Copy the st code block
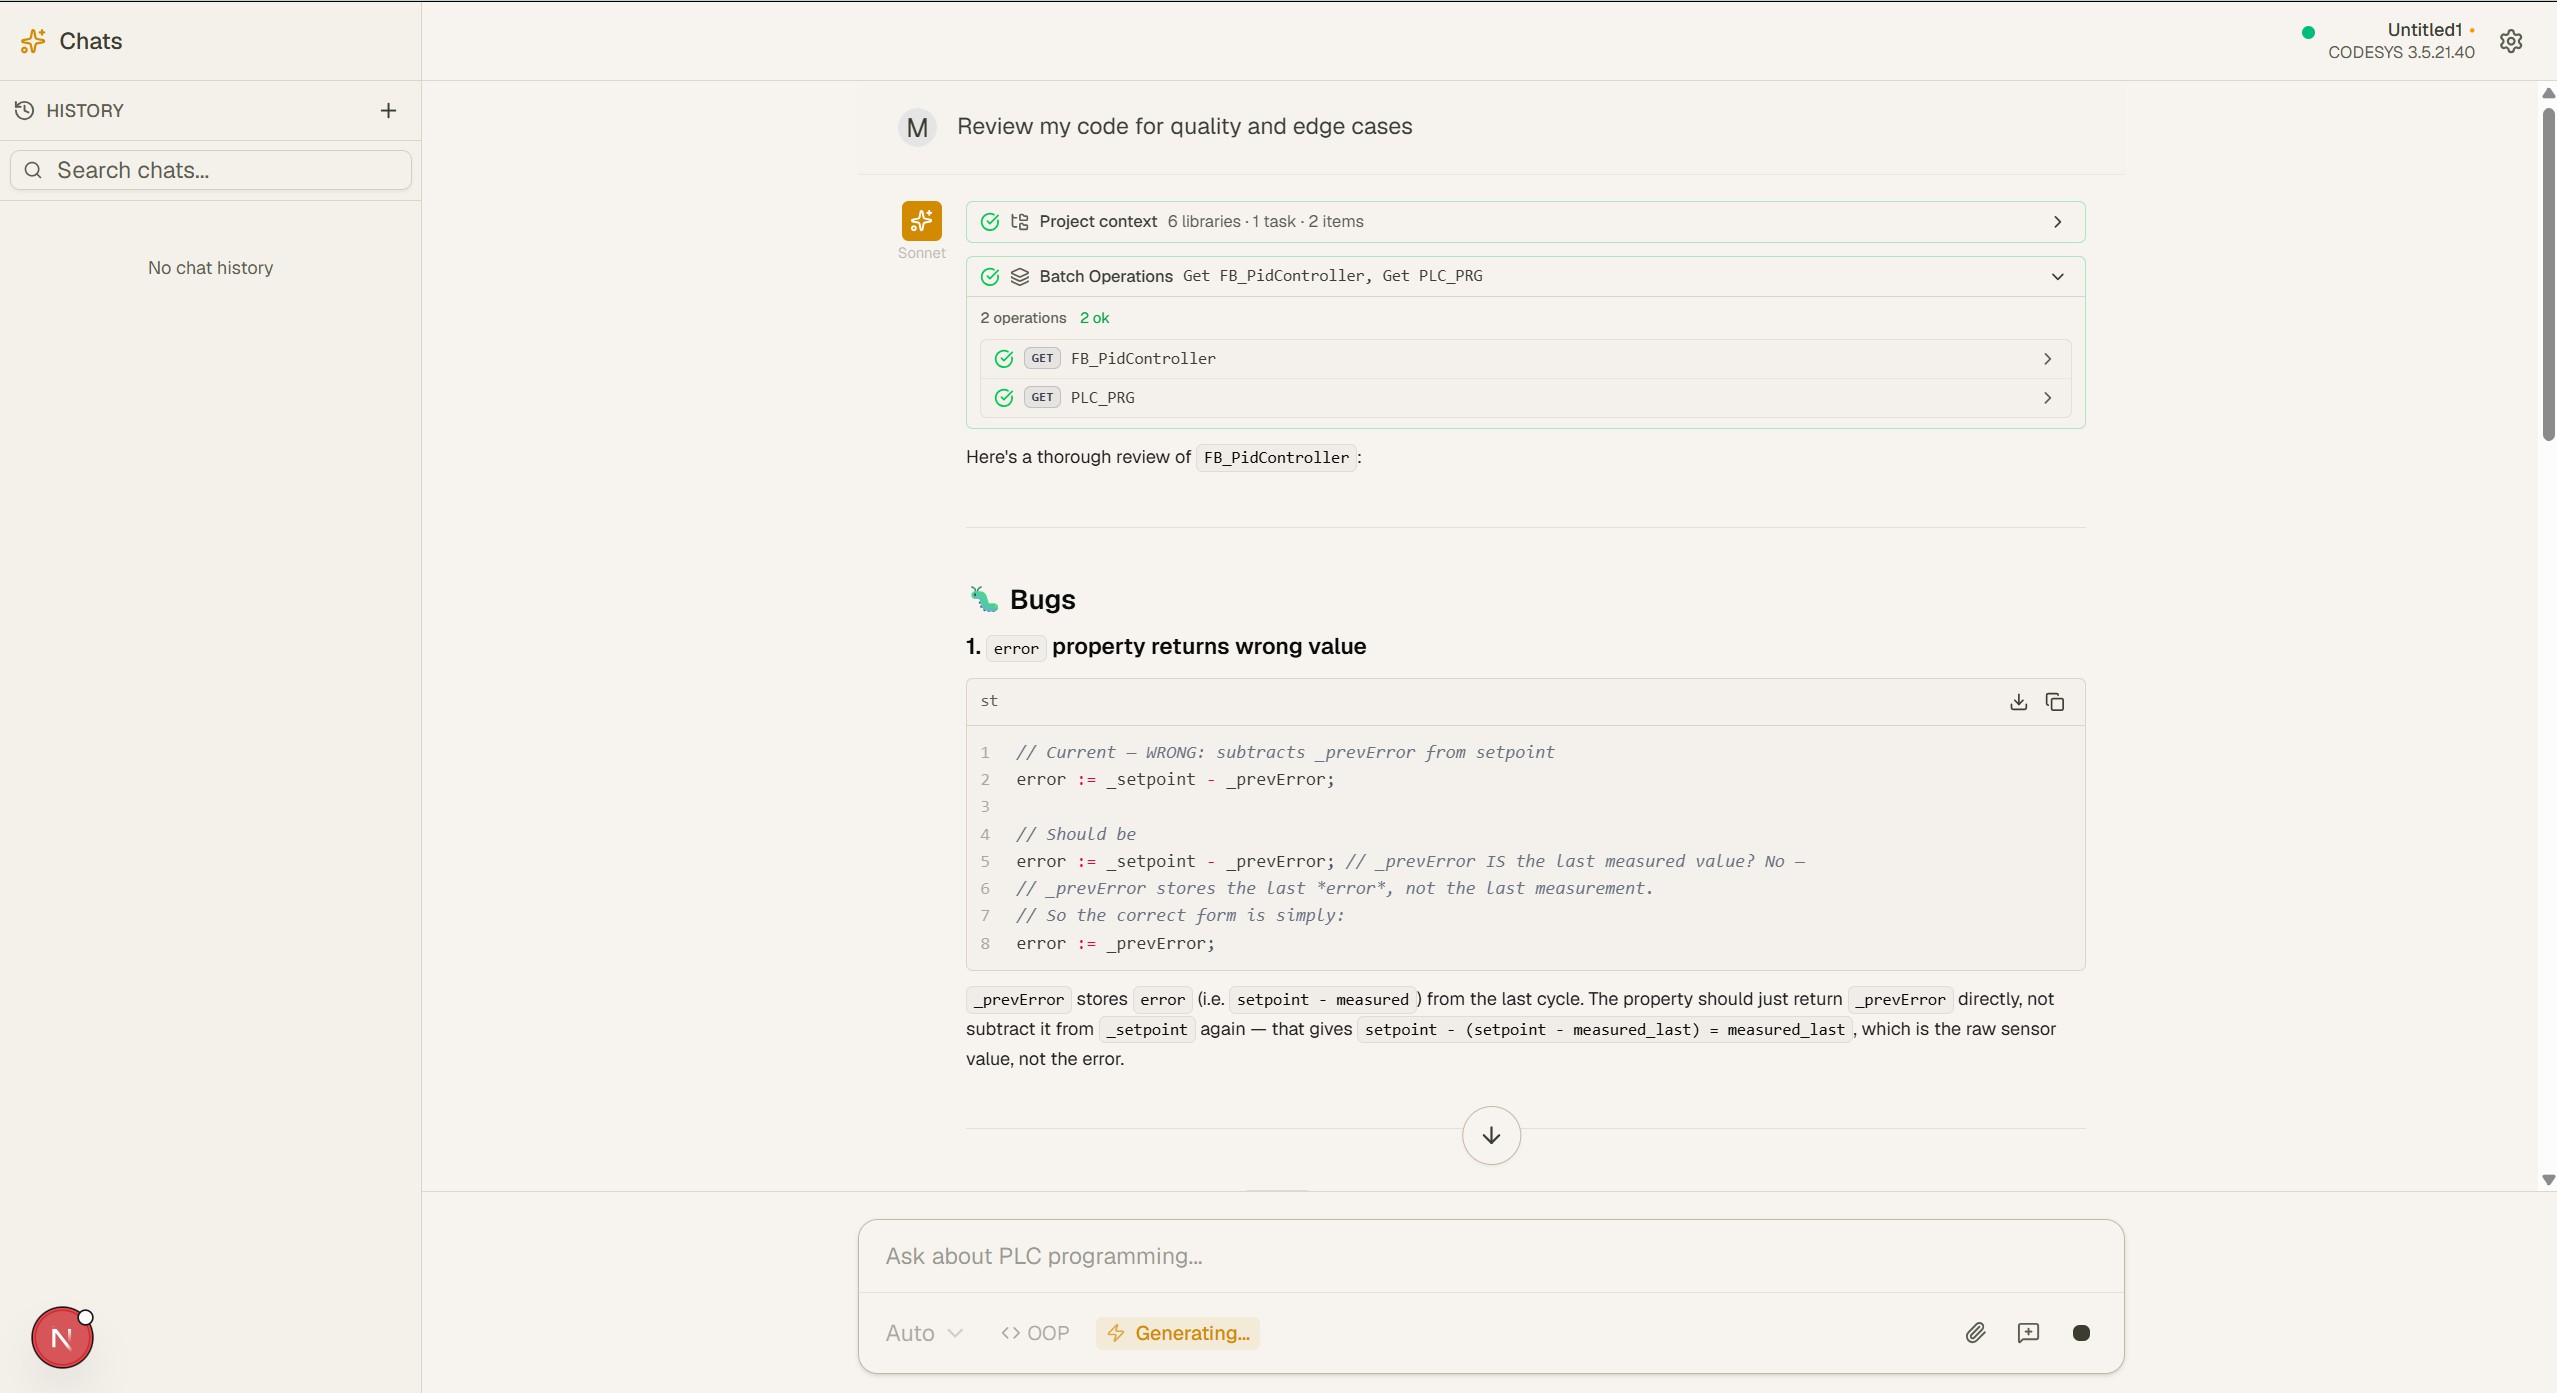The height and width of the screenshot is (1393, 2557). click(2055, 702)
